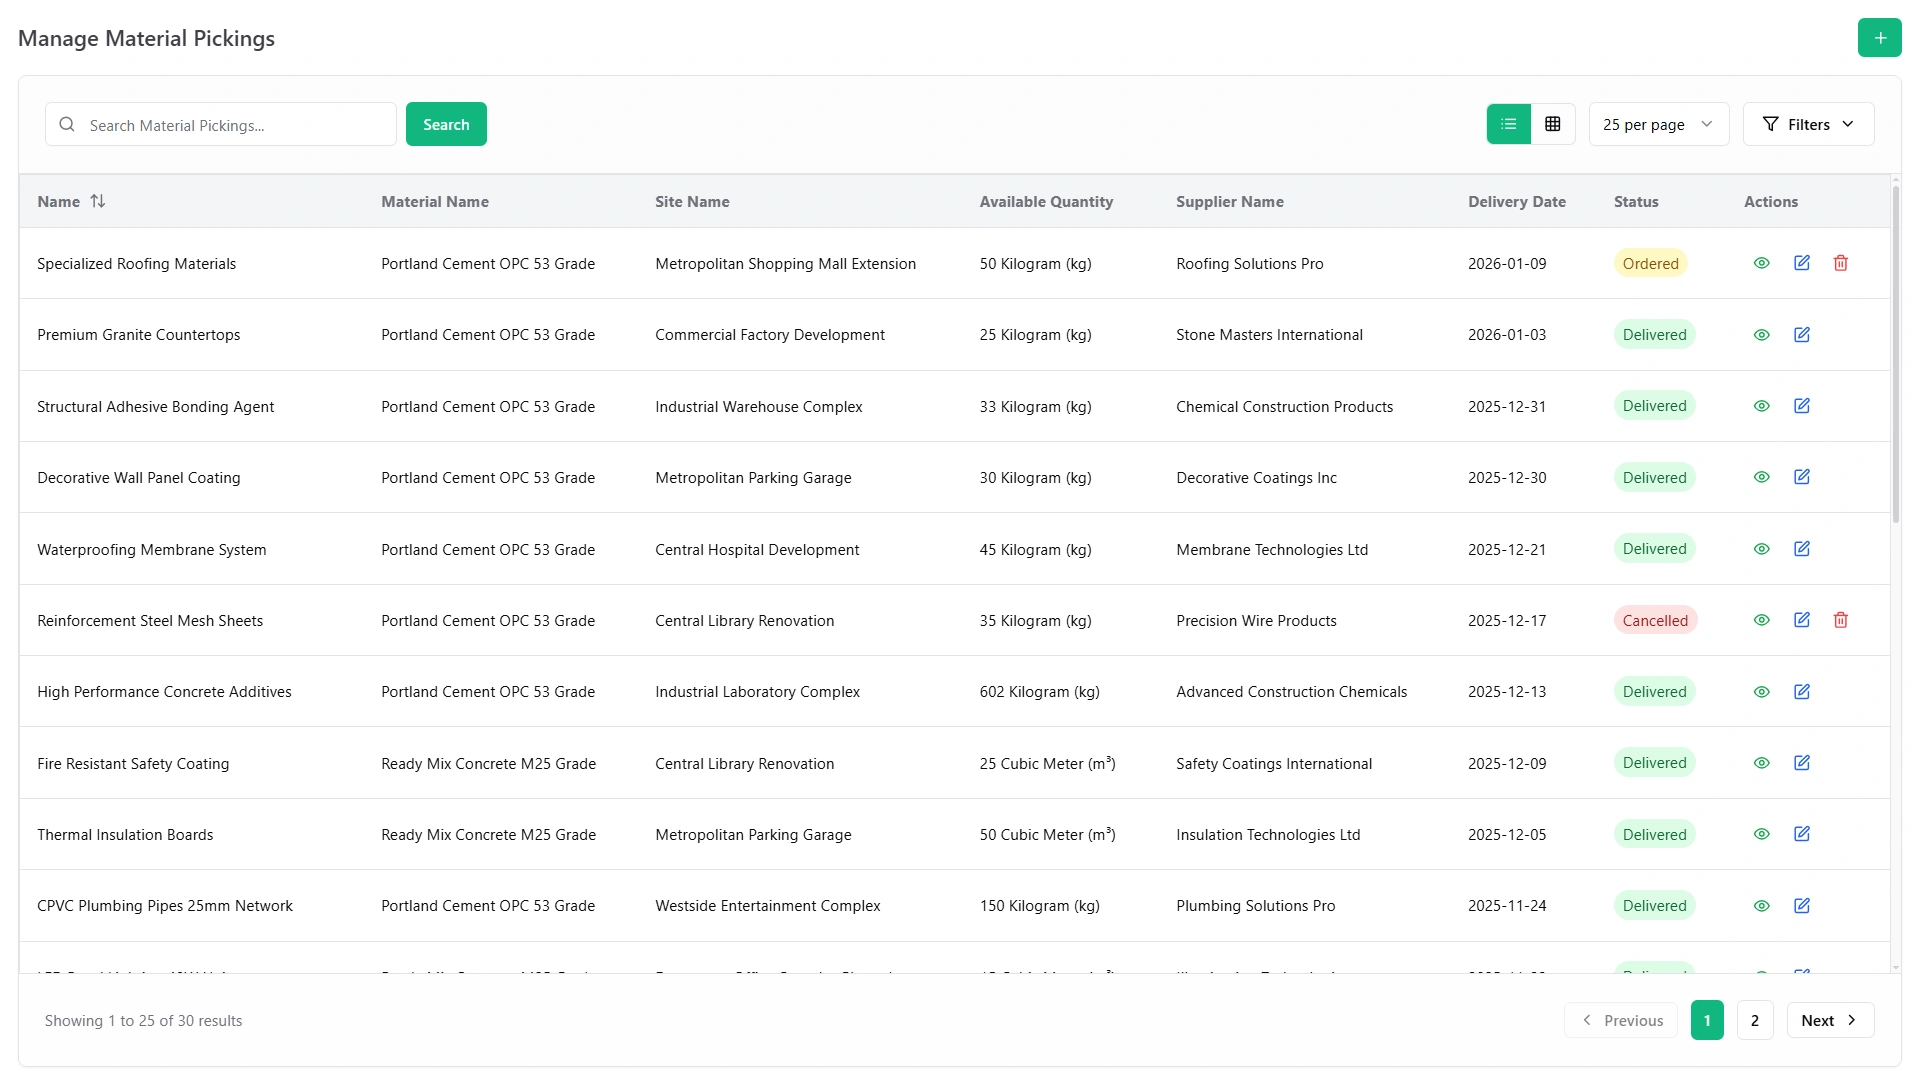View Structural Adhesive Bonding Agent record
This screenshot has height=1080, width=1920.
(1761, 406)
